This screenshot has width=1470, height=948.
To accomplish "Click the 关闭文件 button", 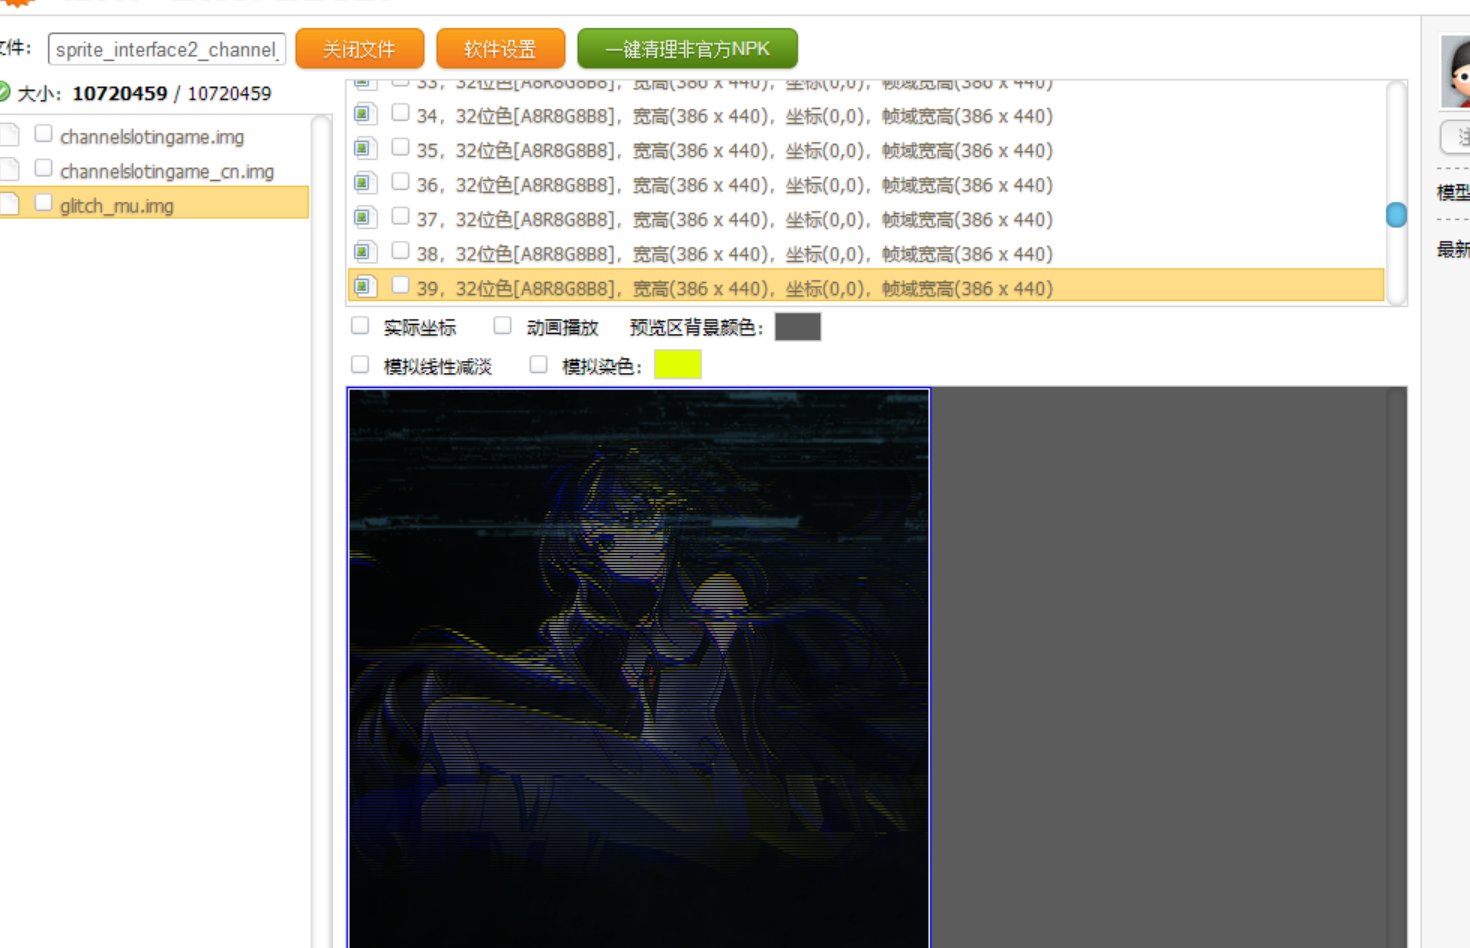I will coord(360,49).
